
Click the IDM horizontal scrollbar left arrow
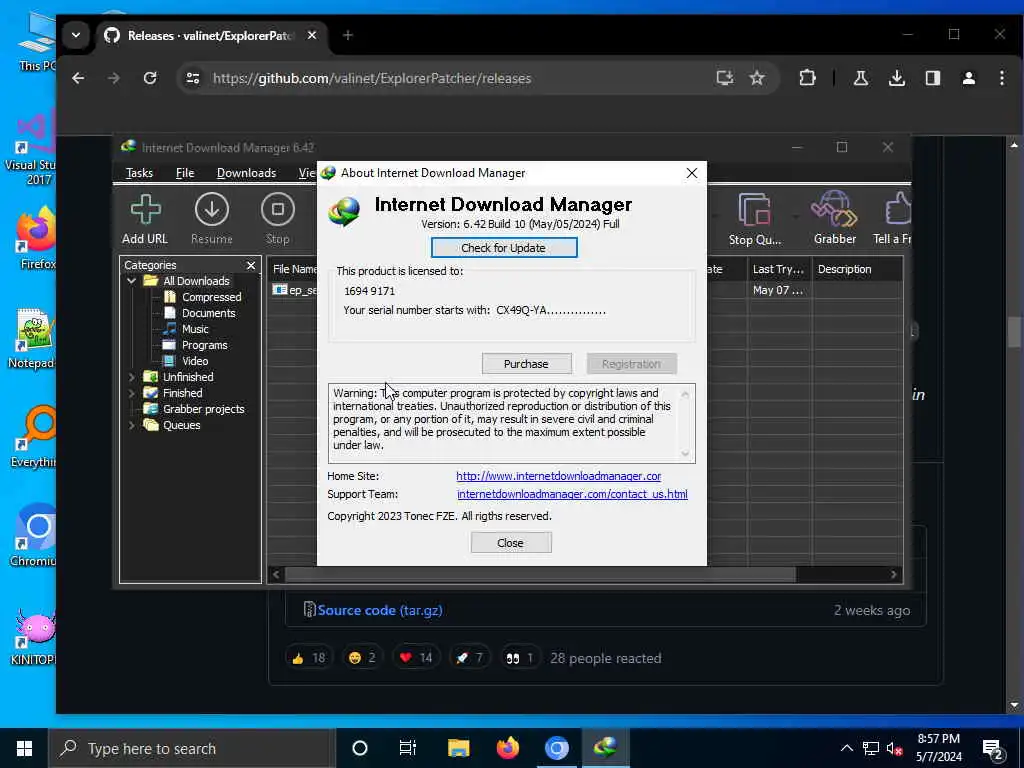[276, 574]
